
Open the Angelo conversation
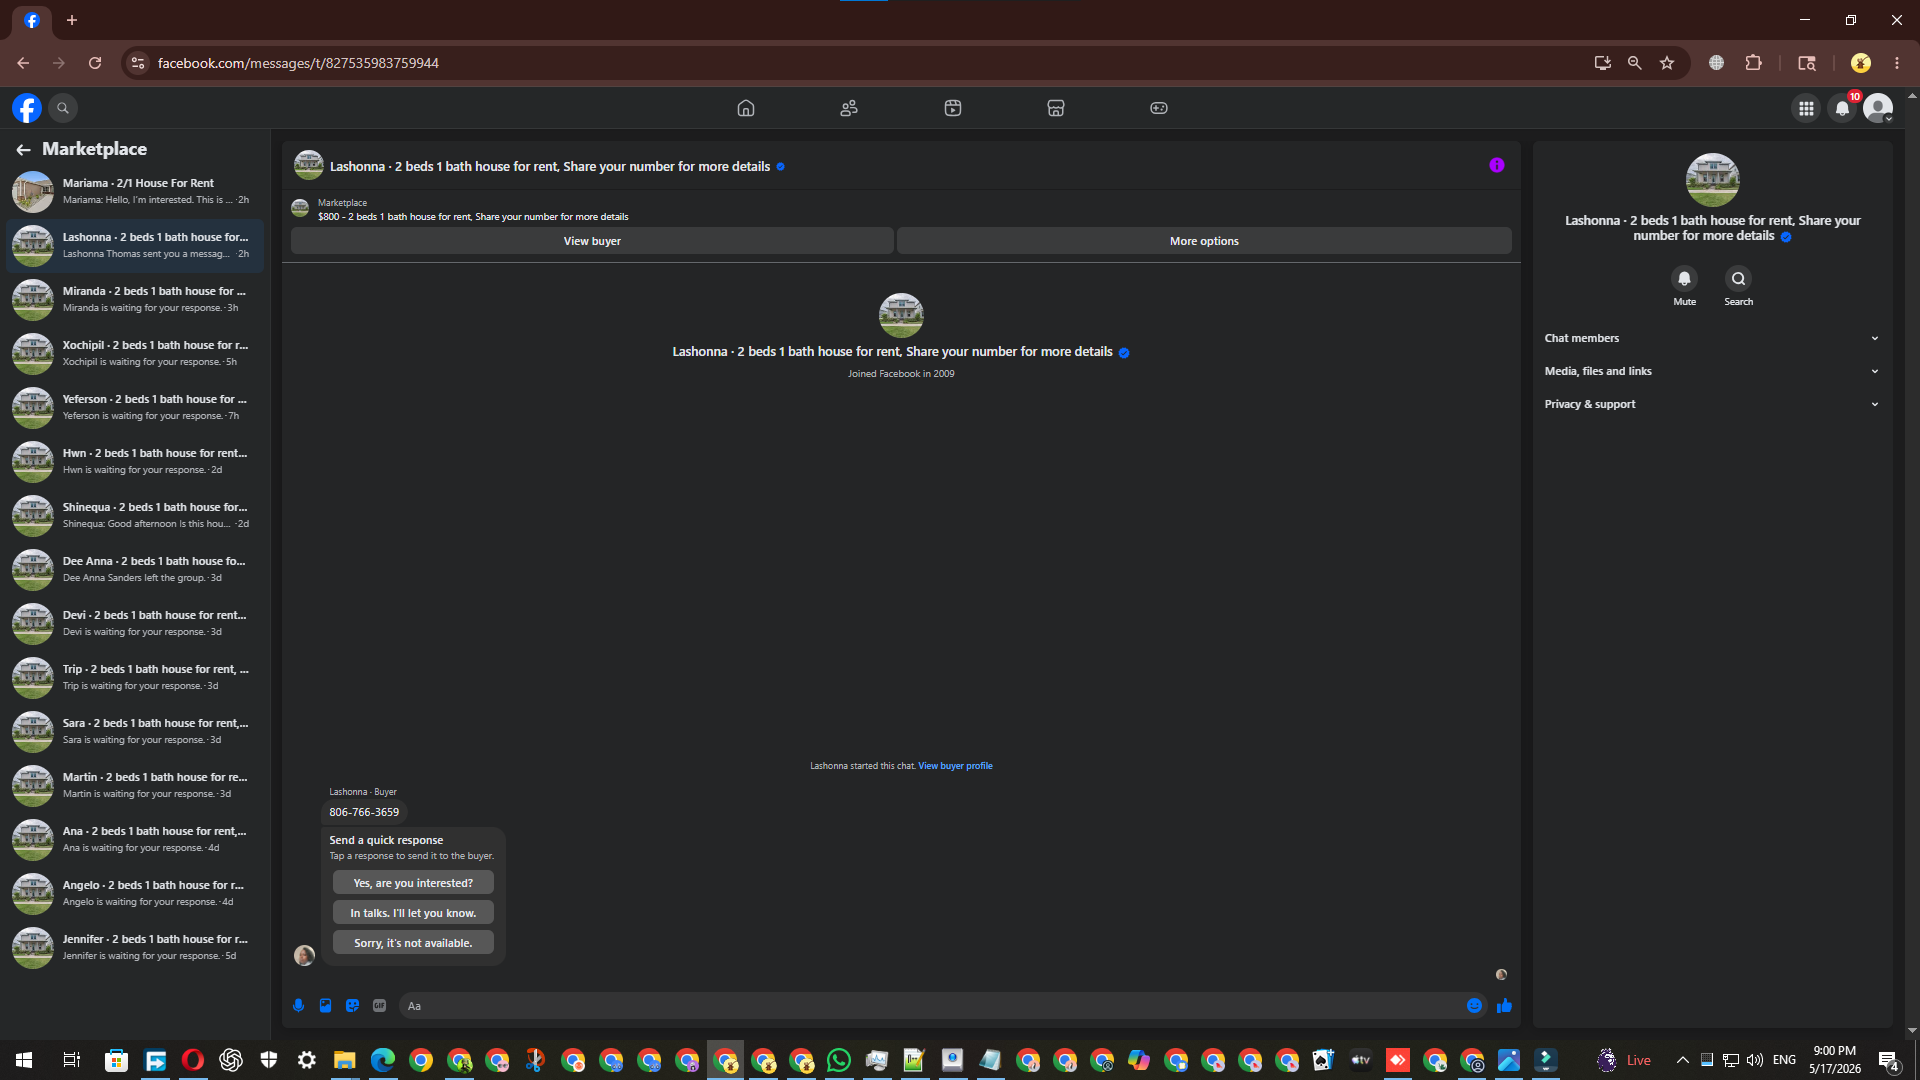tap(135, 894)
